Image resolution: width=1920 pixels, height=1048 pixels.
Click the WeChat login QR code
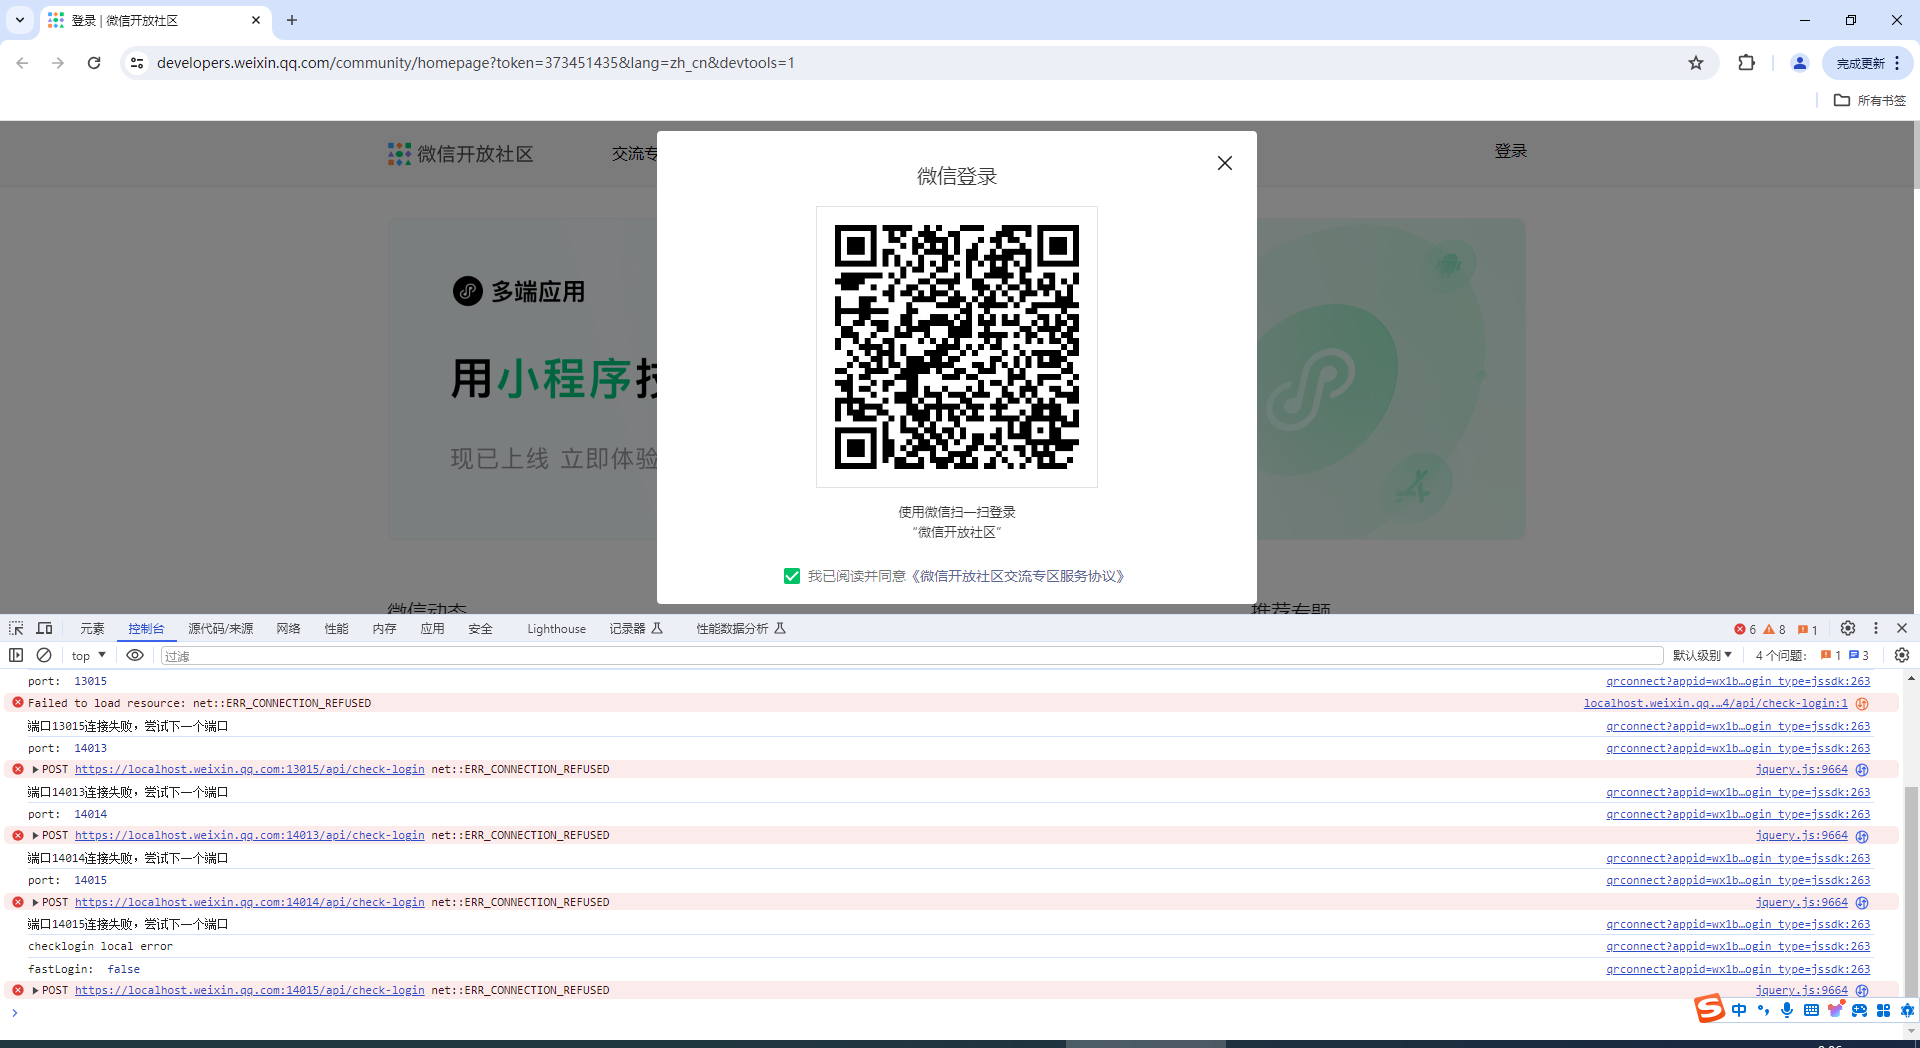click(x=957, y=347)
